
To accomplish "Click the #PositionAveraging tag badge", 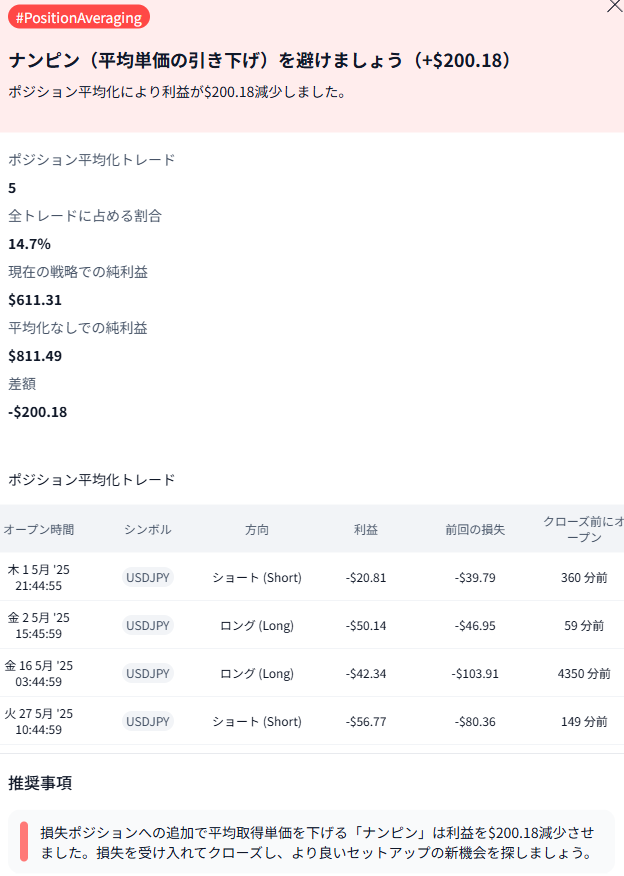I will pos(78,17).
